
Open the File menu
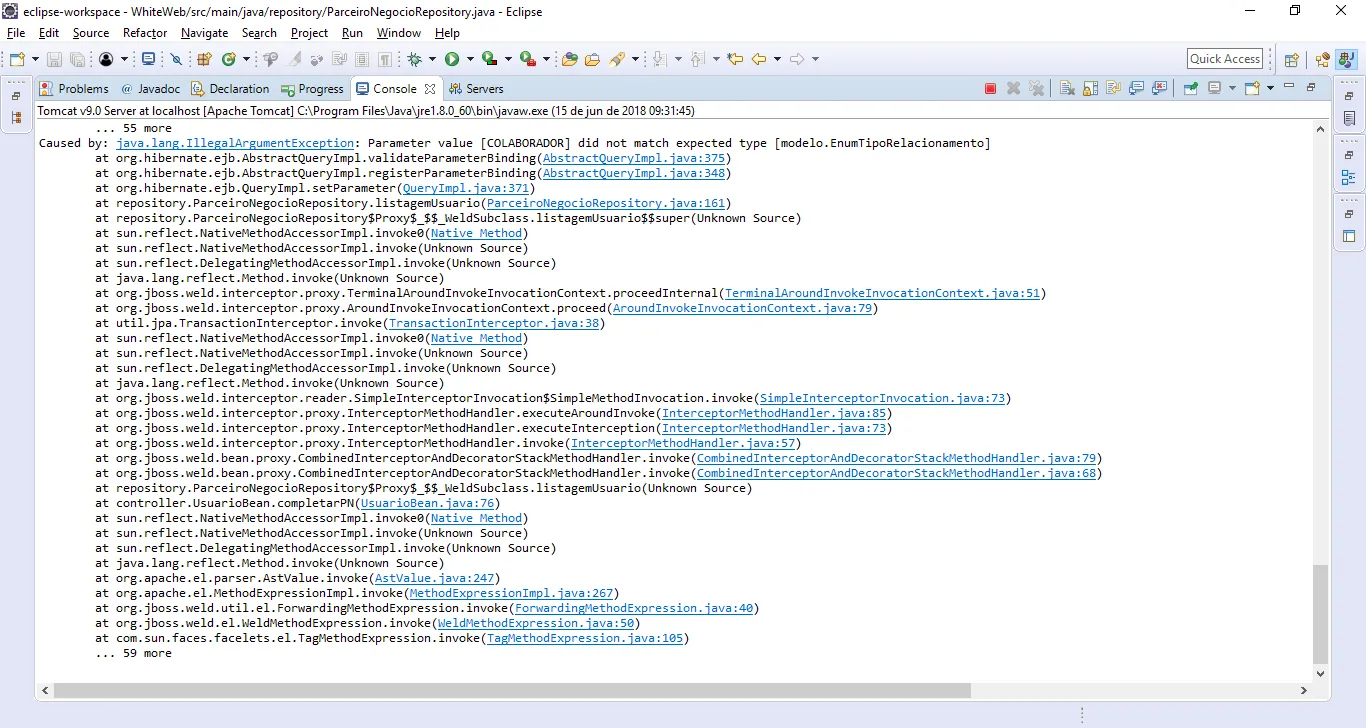point(16,33)
